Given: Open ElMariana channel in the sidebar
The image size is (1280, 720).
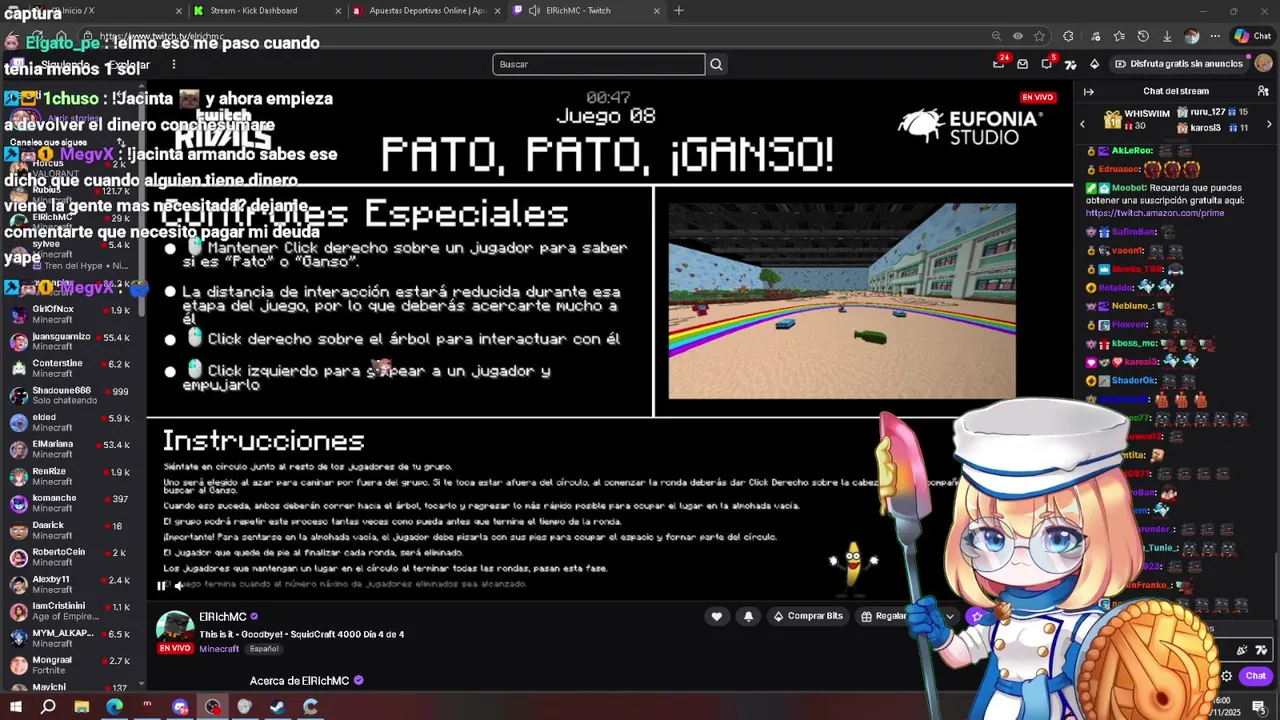Looking at the screenshot, I should (72, 449).
